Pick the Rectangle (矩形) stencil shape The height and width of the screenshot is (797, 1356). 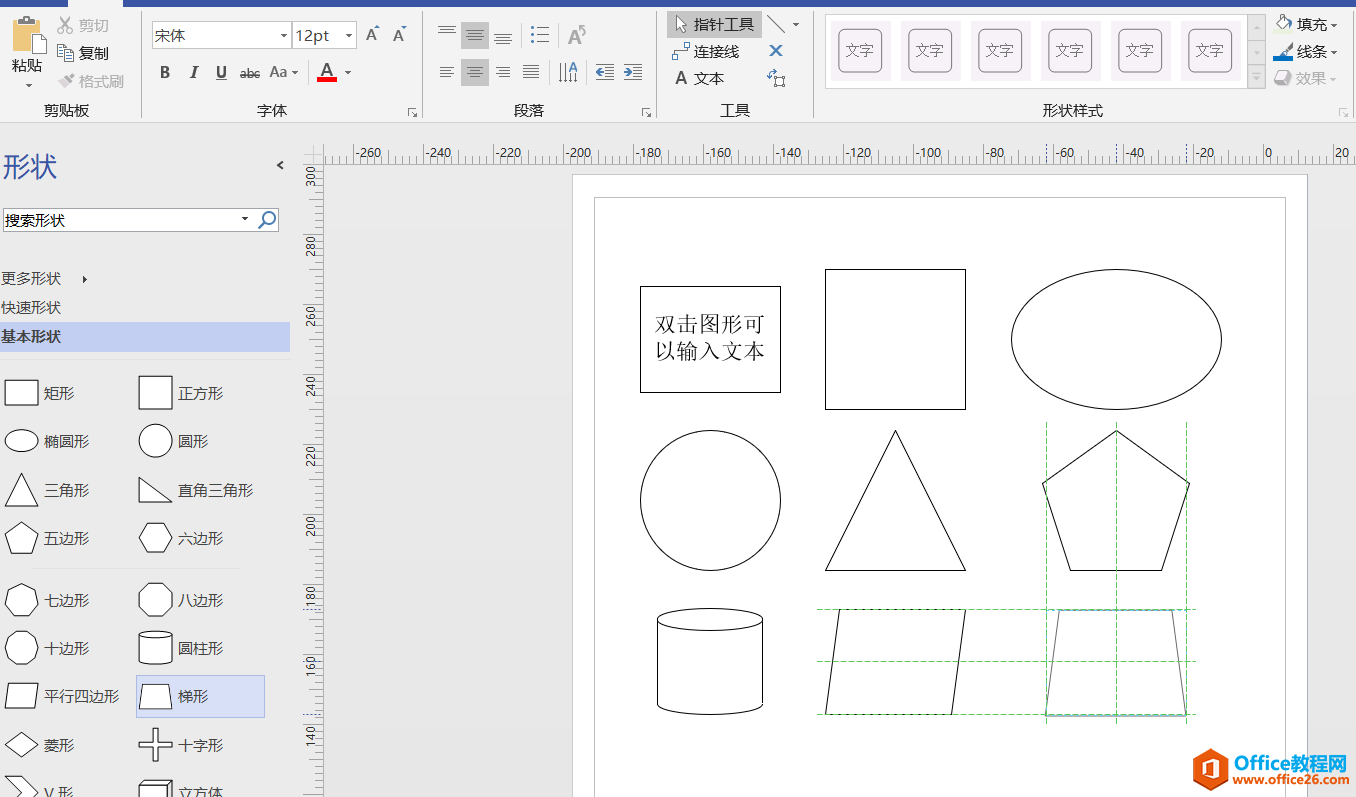pos(40,393)
